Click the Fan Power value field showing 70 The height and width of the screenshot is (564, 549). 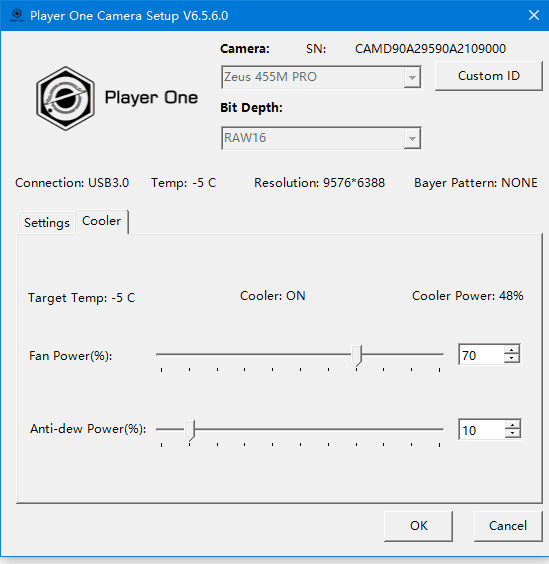point(482,355)
